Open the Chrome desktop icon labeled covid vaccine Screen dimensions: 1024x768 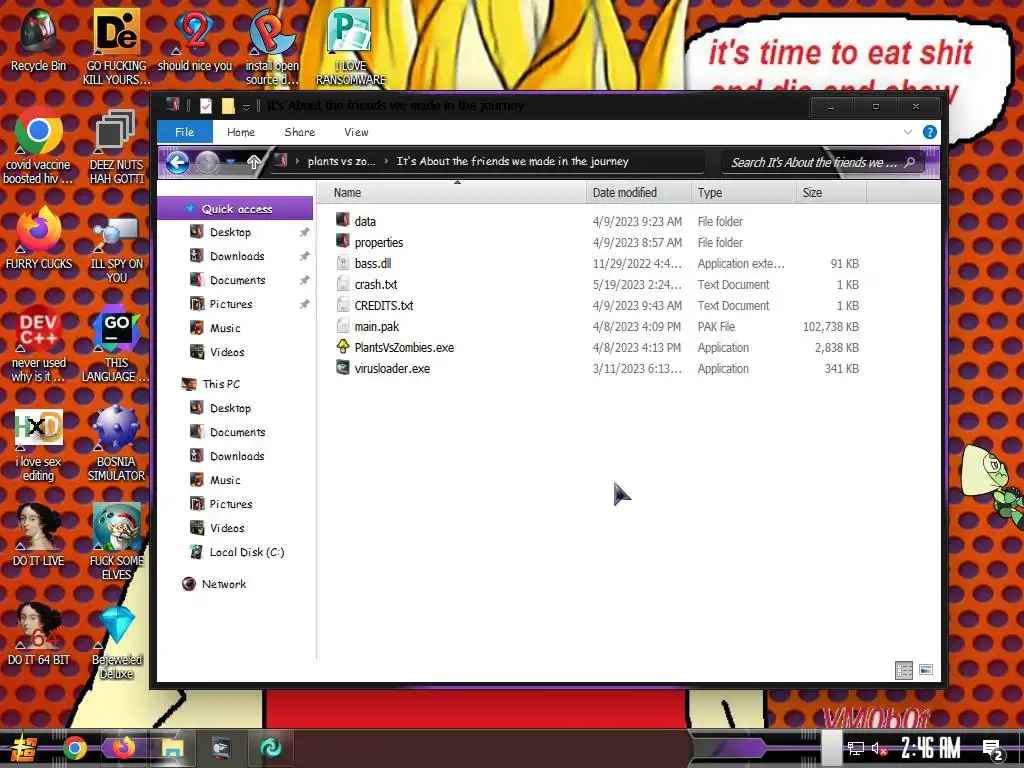[38, 145]
